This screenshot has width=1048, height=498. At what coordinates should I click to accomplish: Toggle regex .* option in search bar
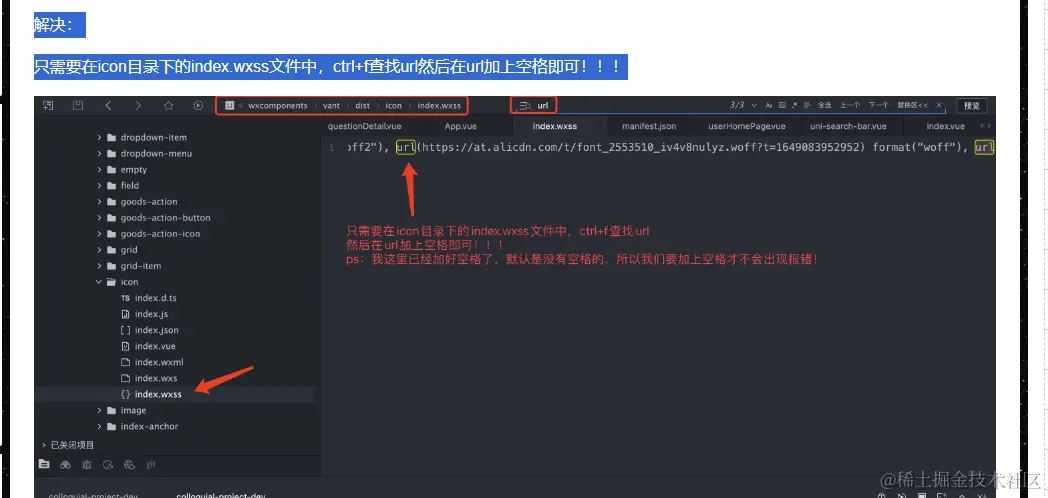pos(795,106)
